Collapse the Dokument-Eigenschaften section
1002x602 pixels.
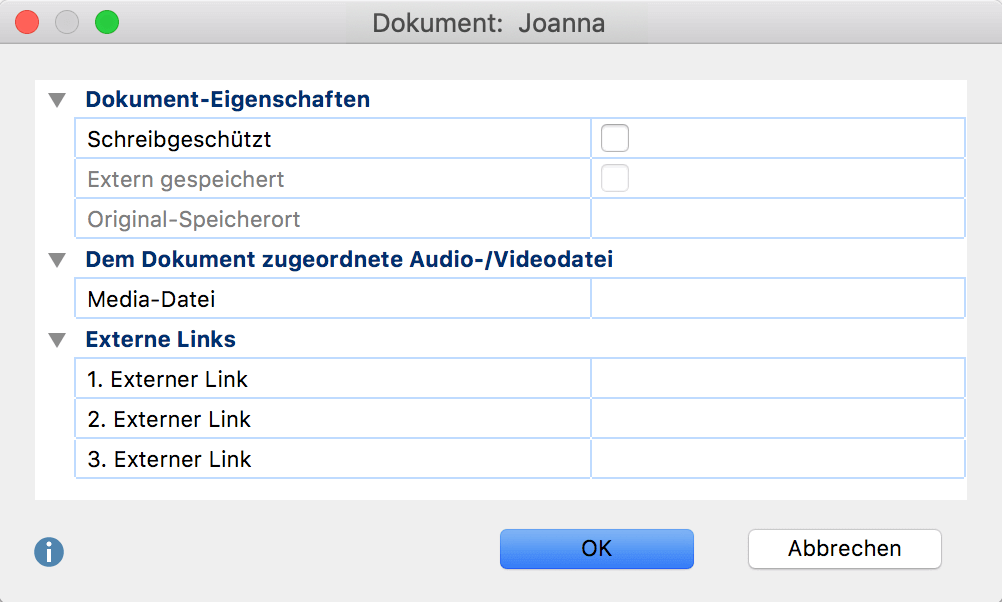(x=57, y=100)
